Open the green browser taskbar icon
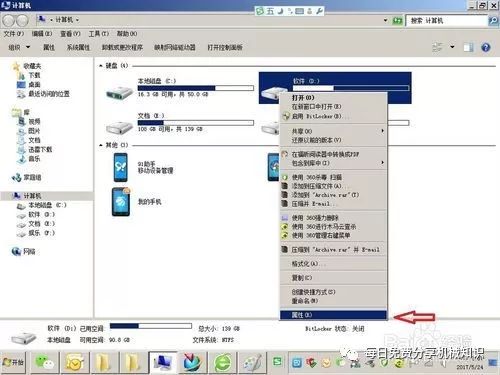This screenshot has height=375, width=500. [x=223, y=362]
